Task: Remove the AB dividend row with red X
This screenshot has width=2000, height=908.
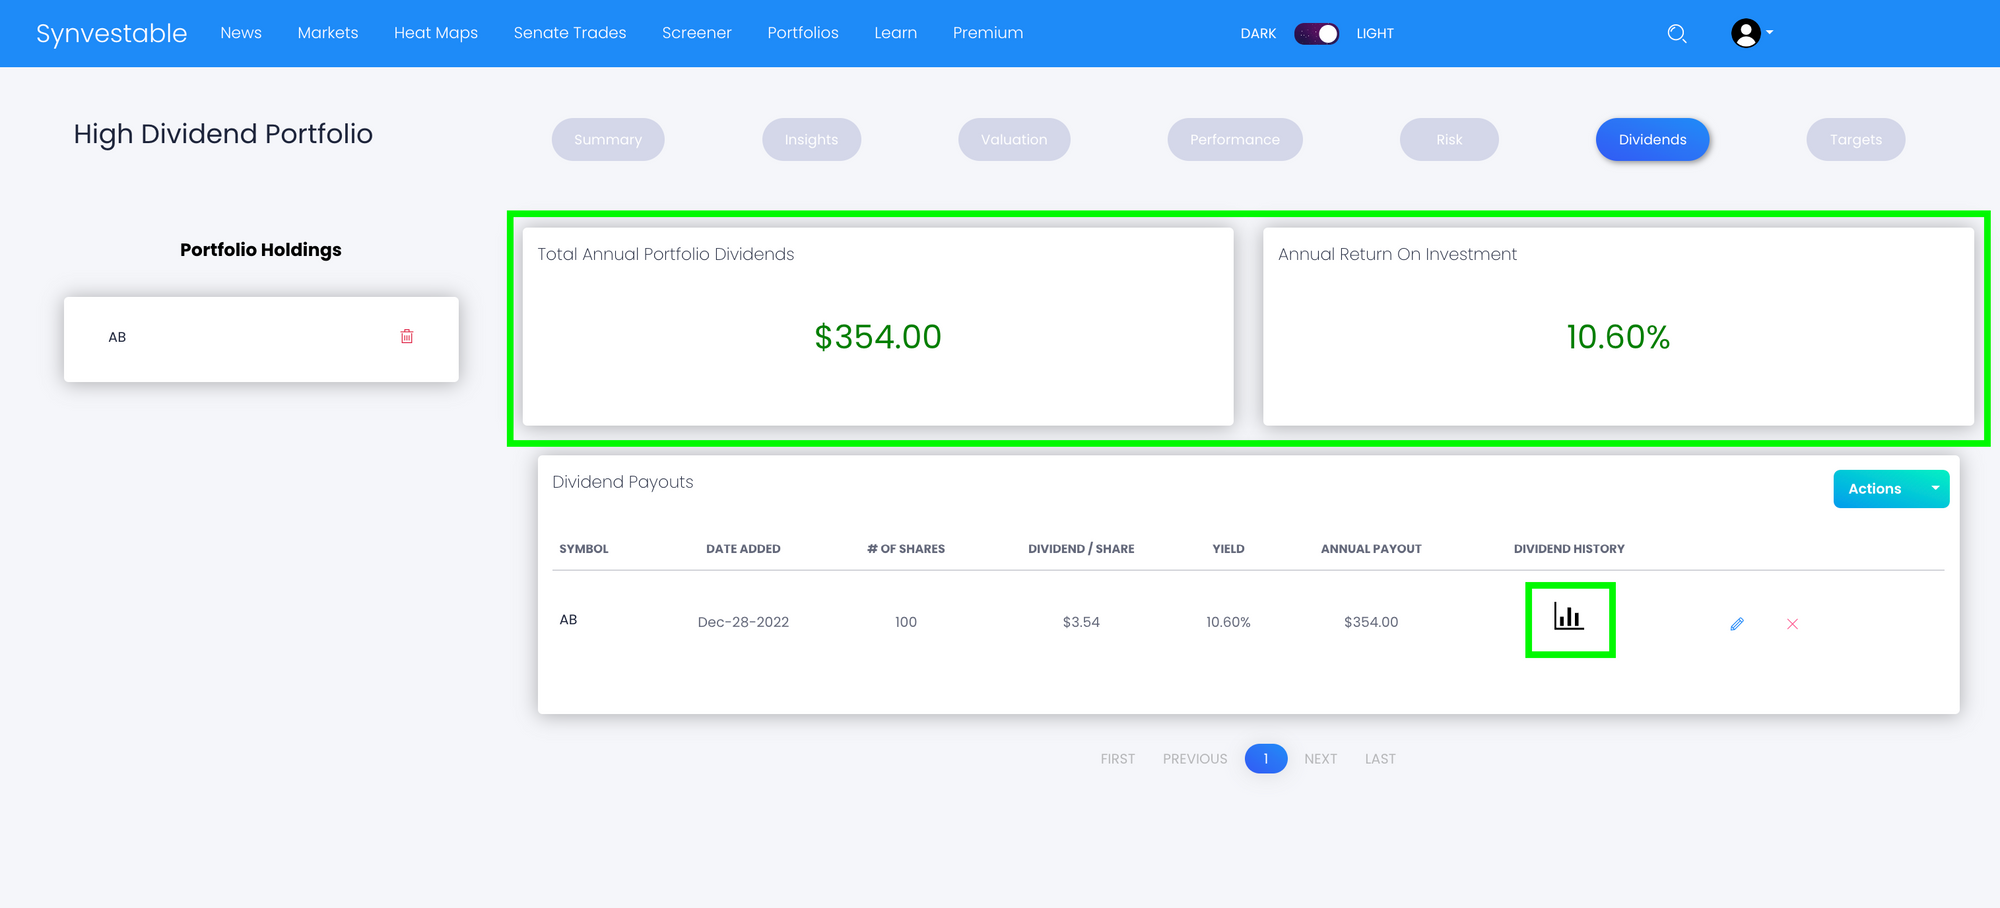Action: [1792, 624]
